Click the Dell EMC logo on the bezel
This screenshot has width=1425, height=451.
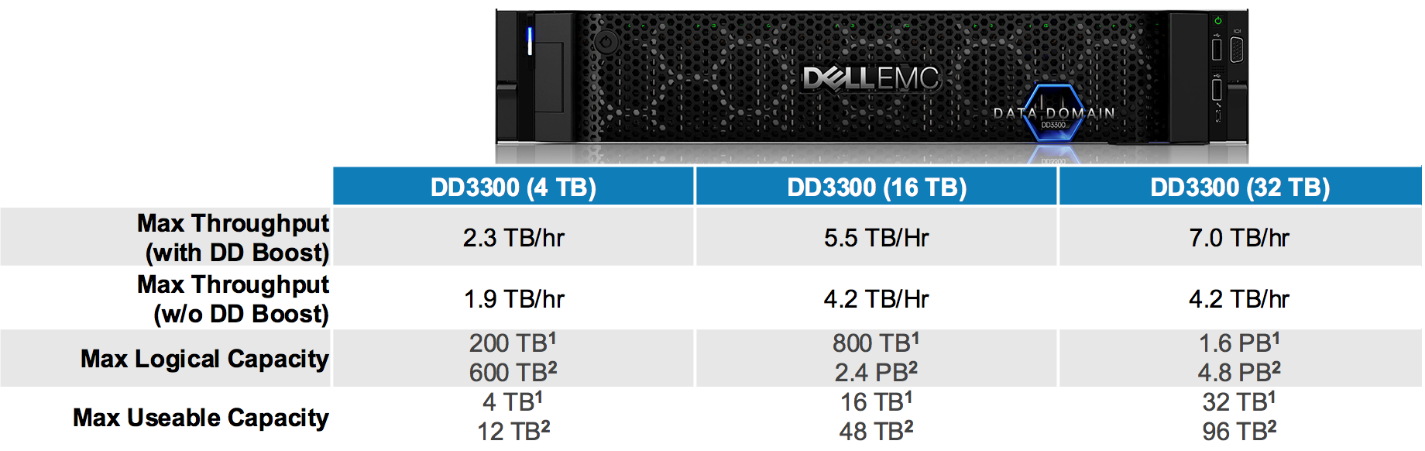[871, 79]
